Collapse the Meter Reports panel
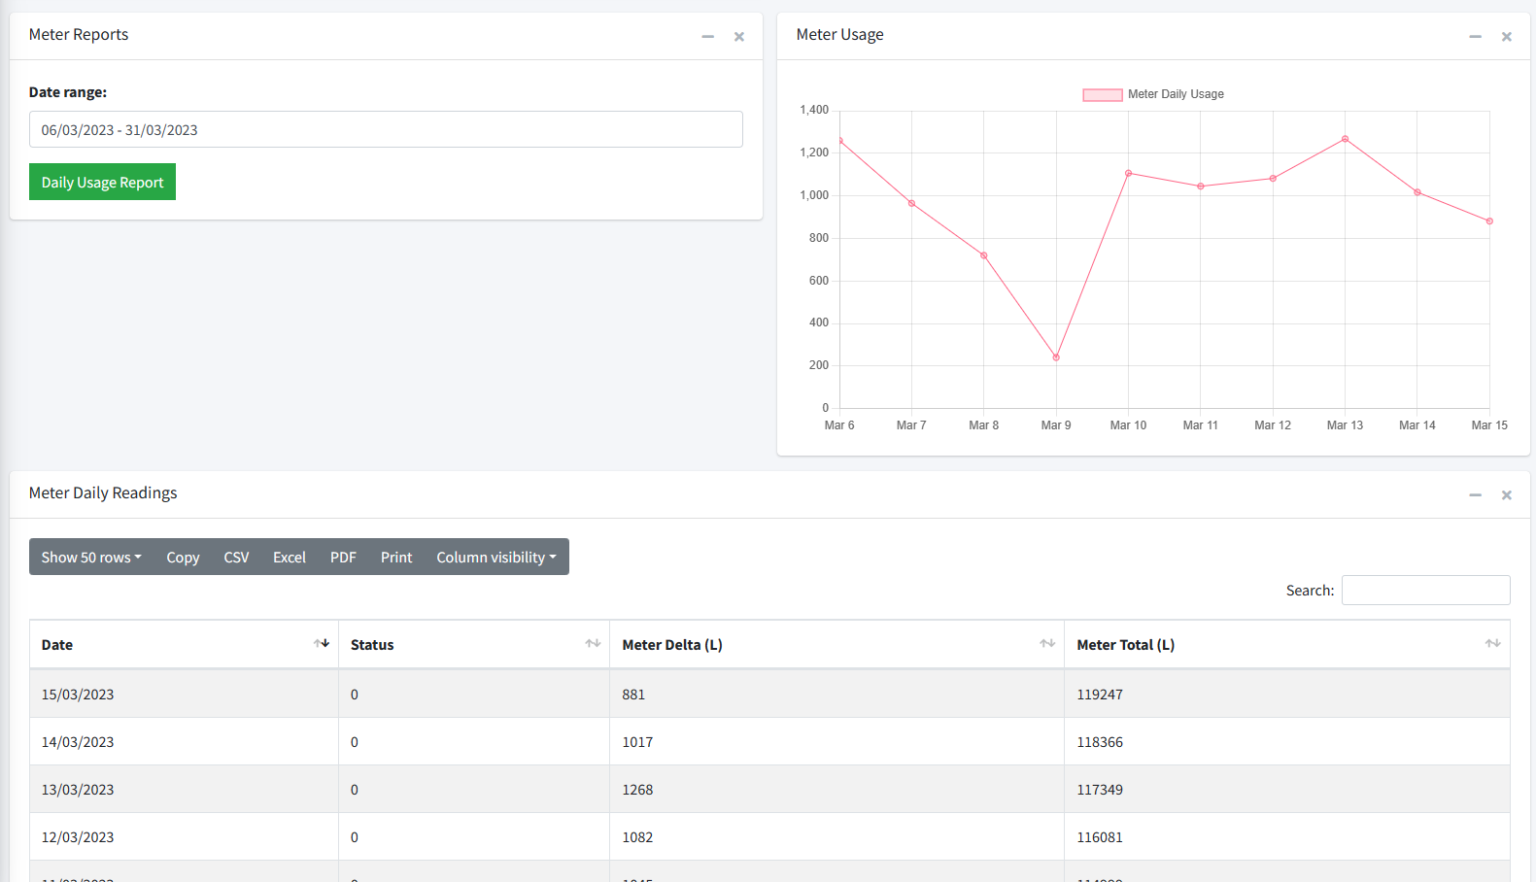 pos(708,35)
